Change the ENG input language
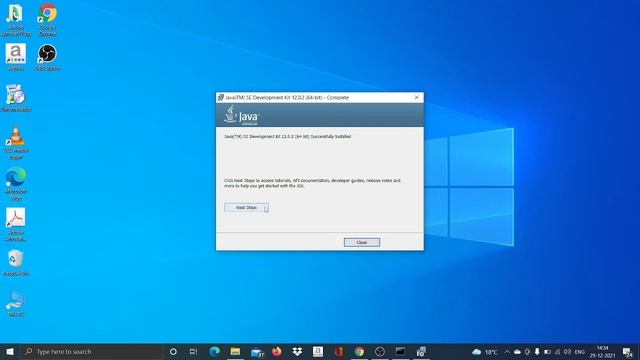The width and height of the screenshot is (640, 360). tap(580, 351)
